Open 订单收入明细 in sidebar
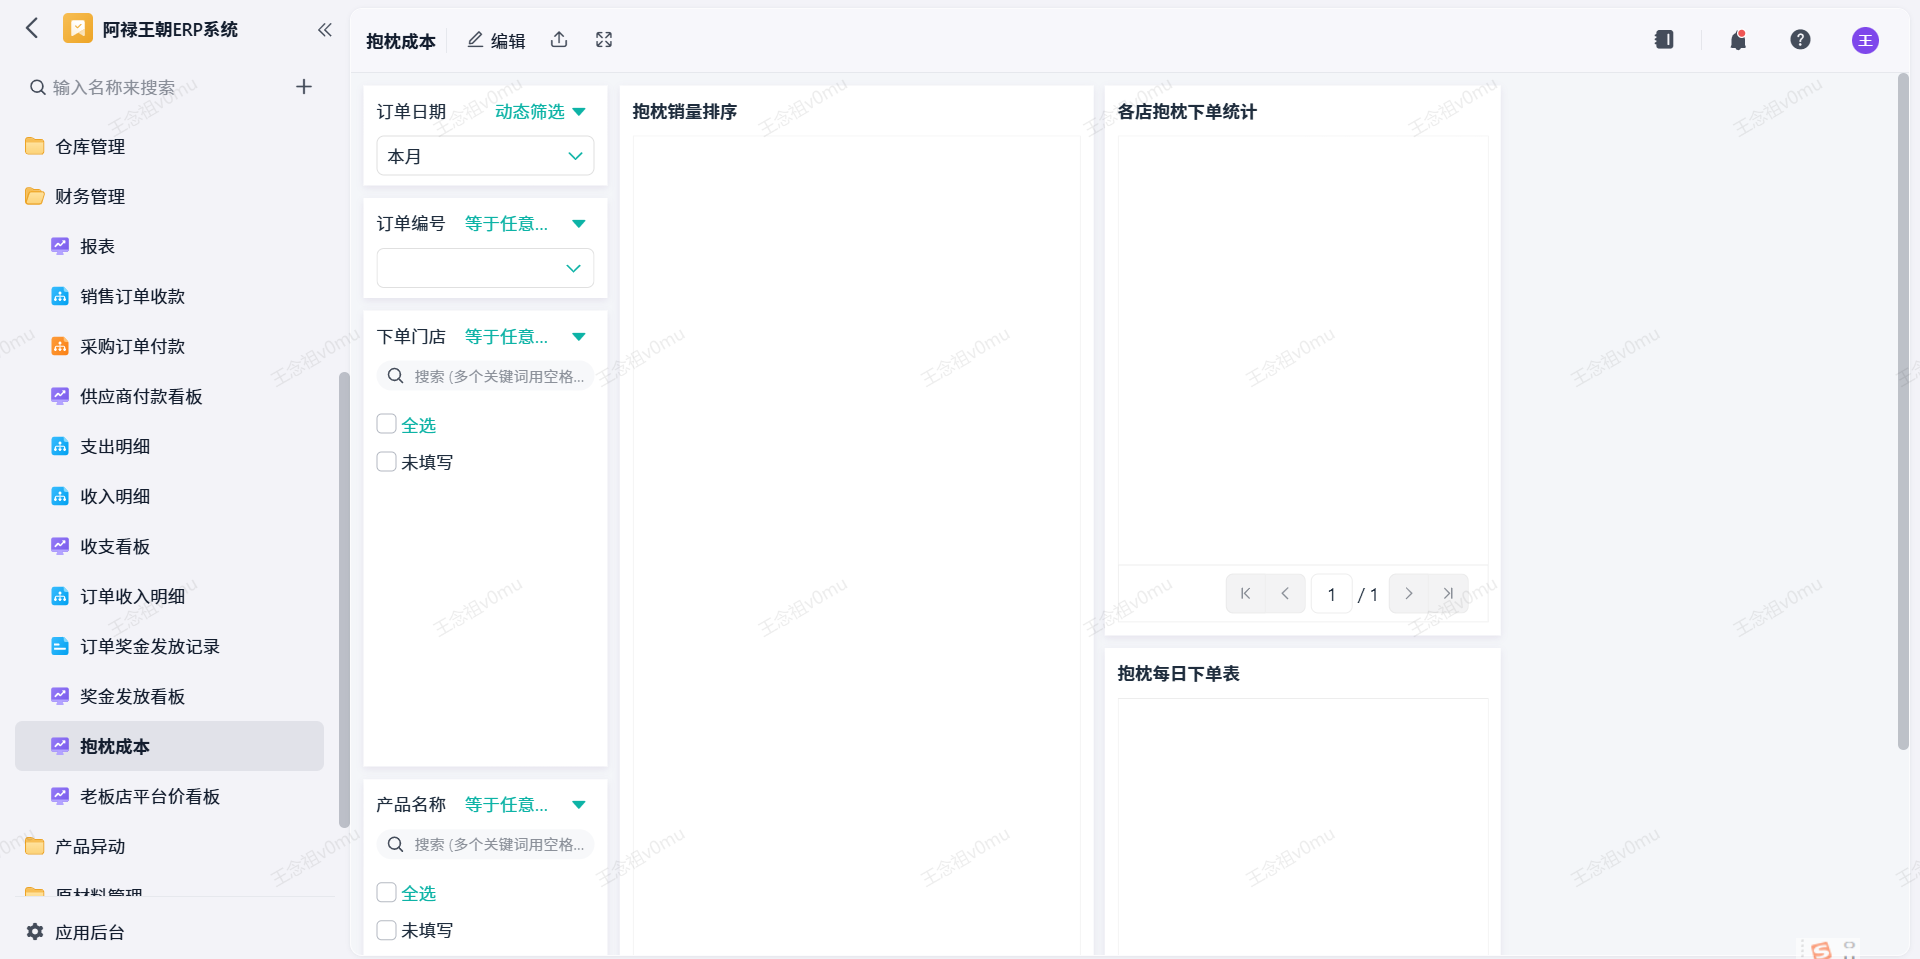This screenshot has width=1920, height=959. pos(170,596)
